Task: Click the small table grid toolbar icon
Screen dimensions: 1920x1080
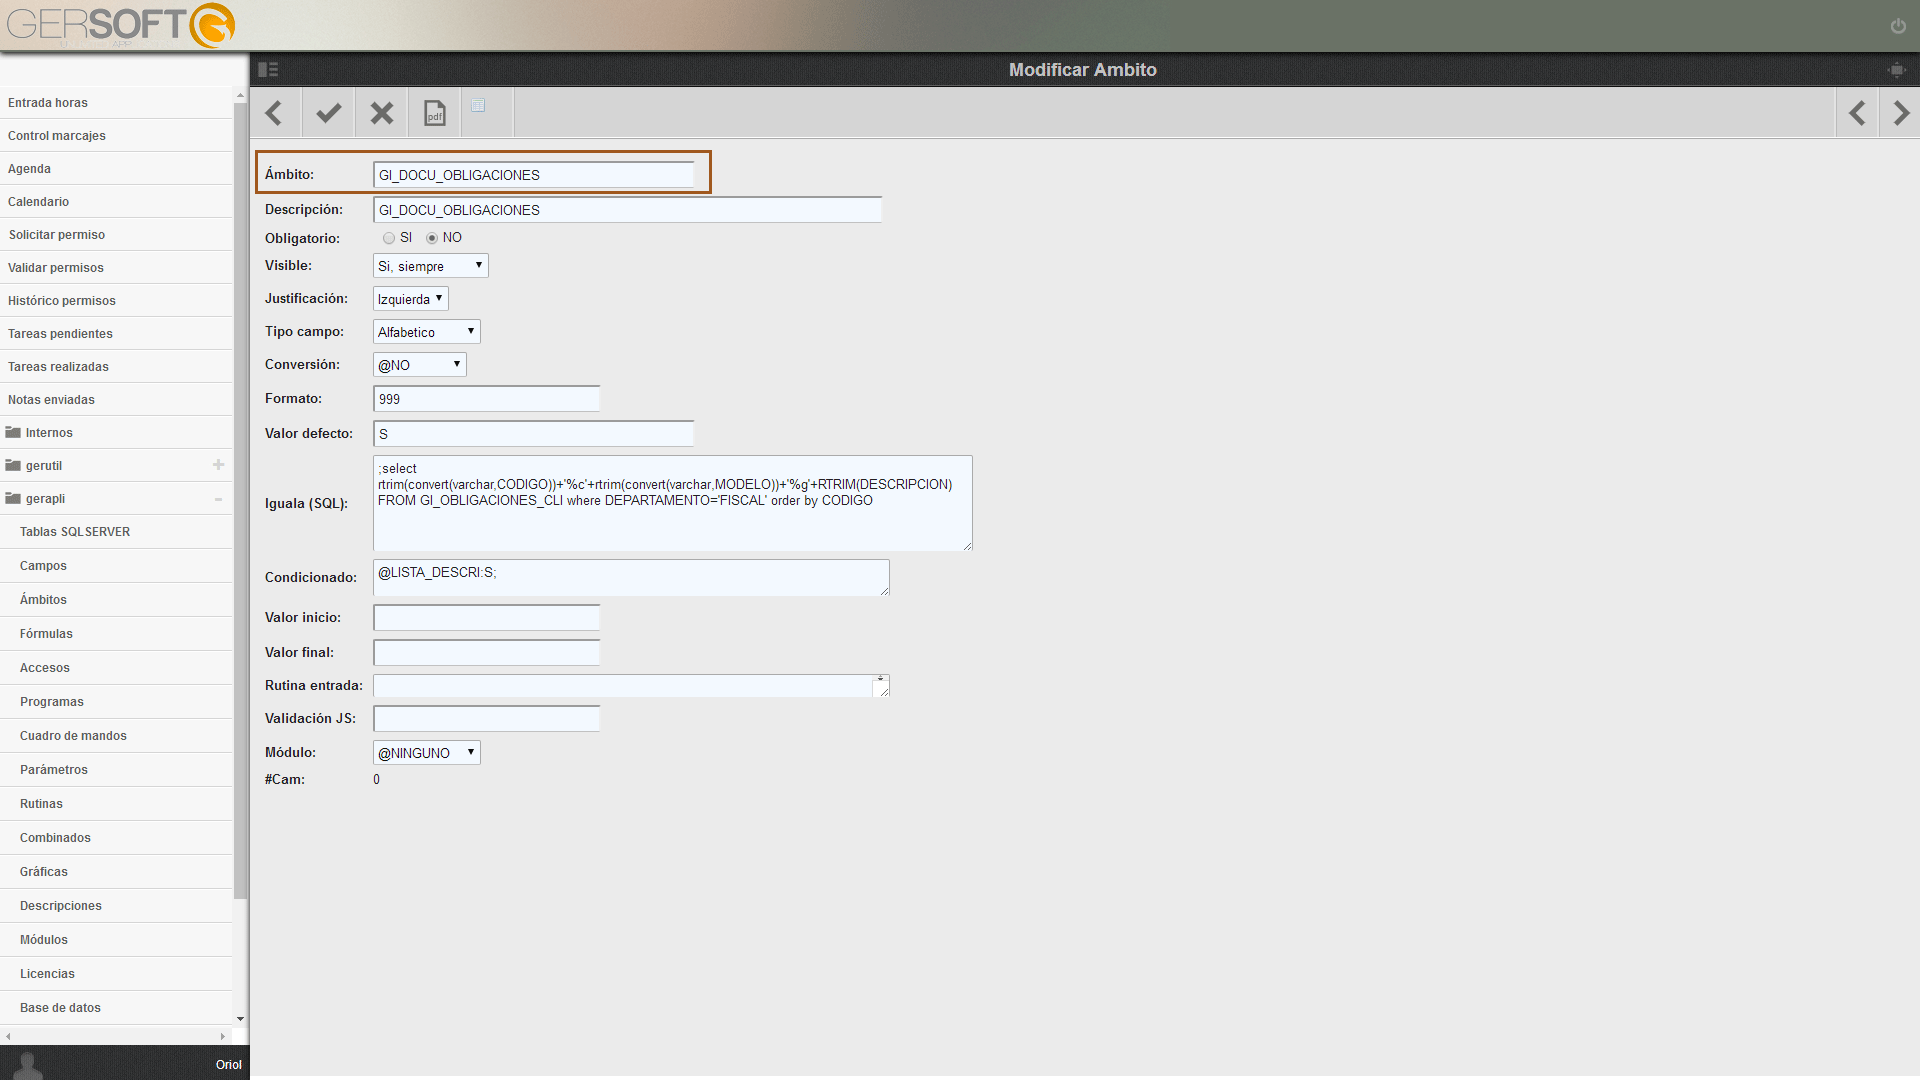Action: pos(479,105)
